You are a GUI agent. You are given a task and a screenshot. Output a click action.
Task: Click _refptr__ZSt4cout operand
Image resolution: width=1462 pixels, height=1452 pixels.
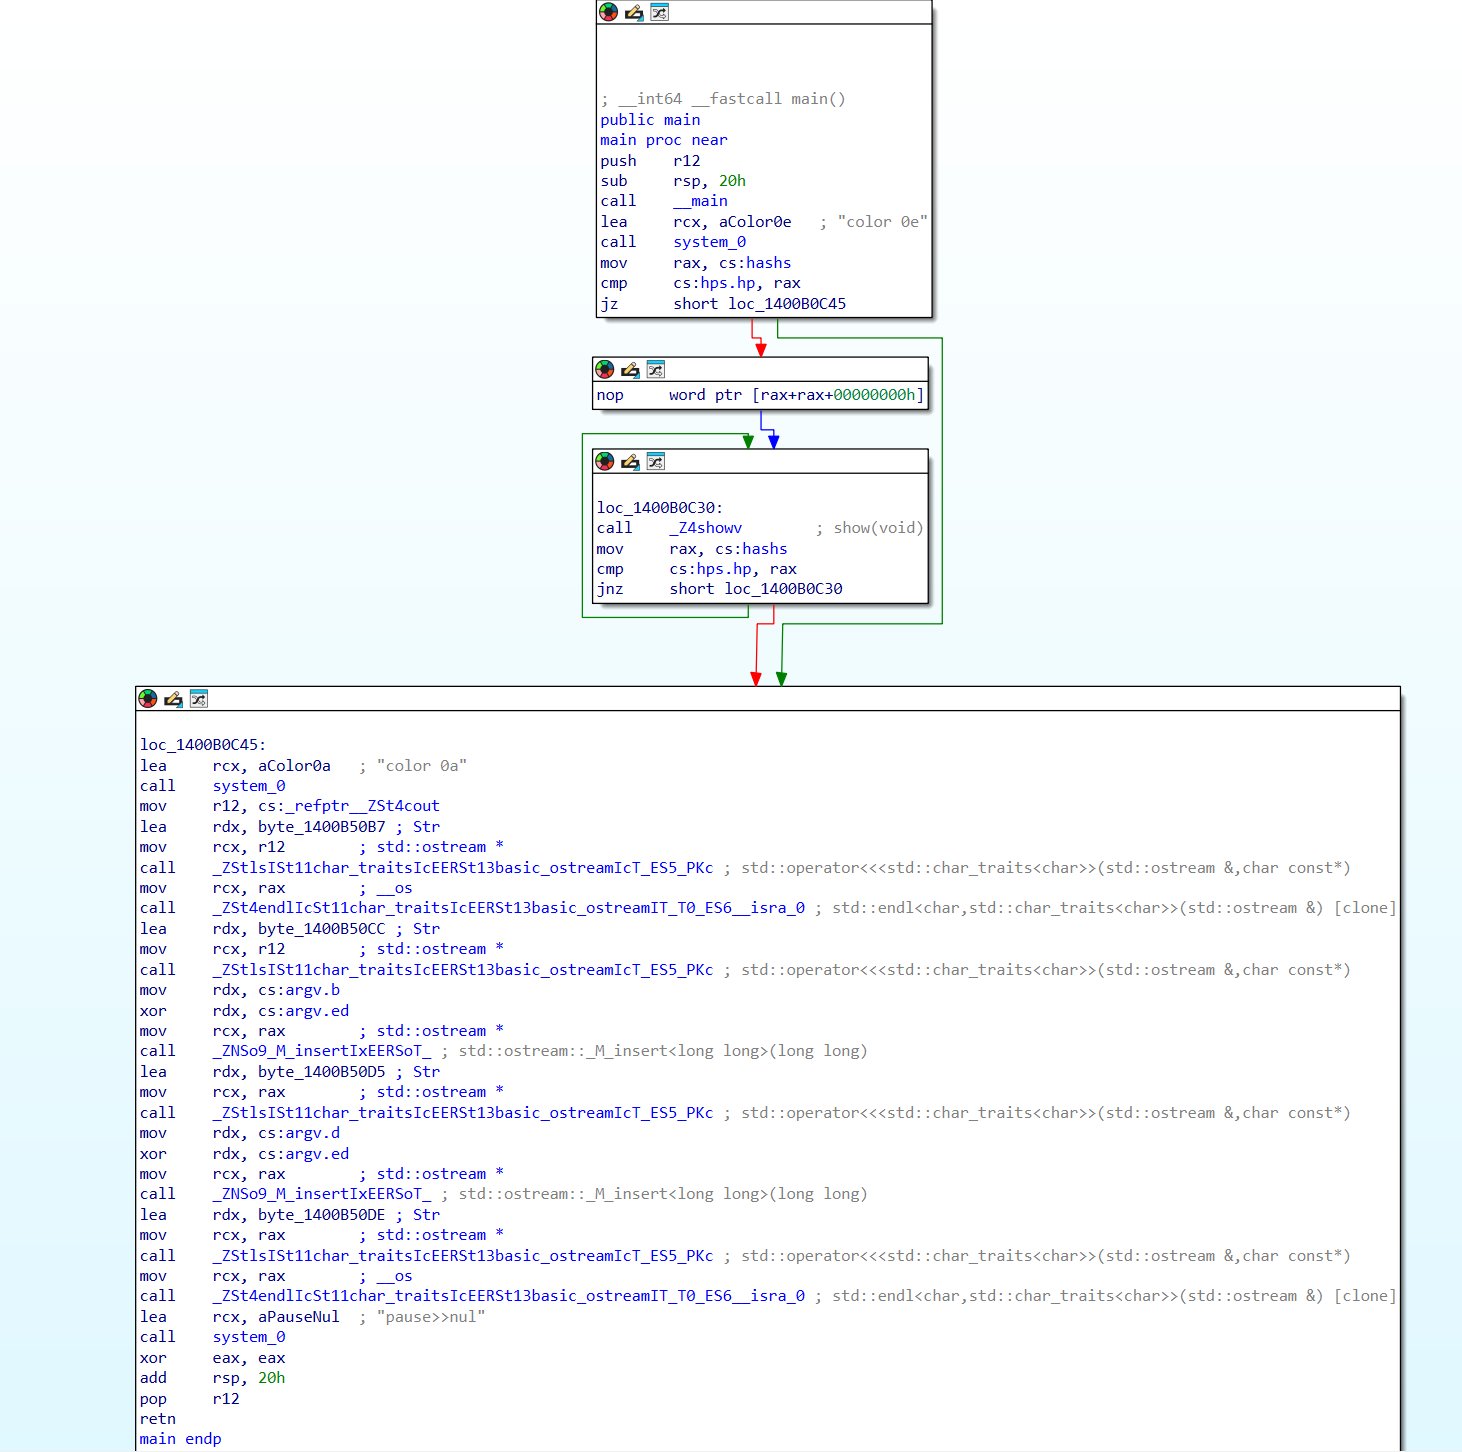pos(348,806)
